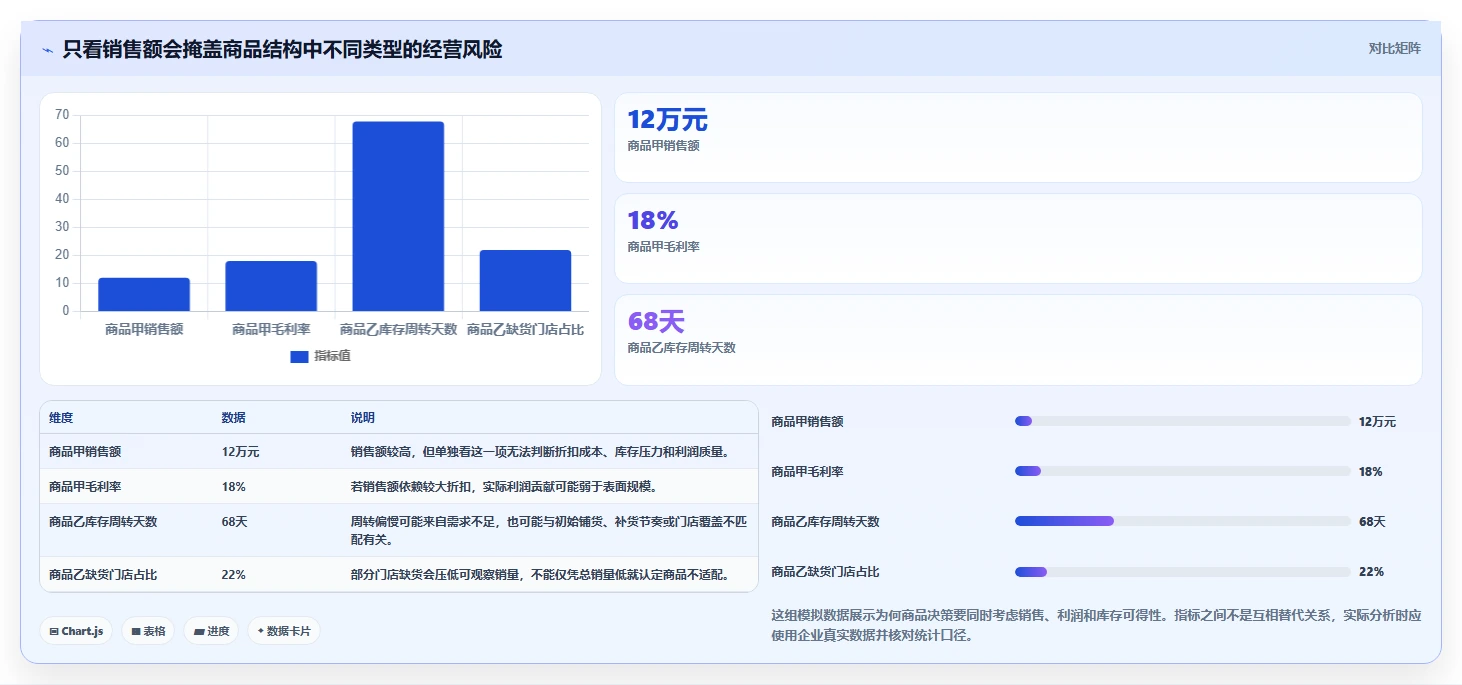Click 商品乙缺货门店占比 x-axis label in chart
The width and height of the screenshot is (1462, 685).
[x=525, y=329]
